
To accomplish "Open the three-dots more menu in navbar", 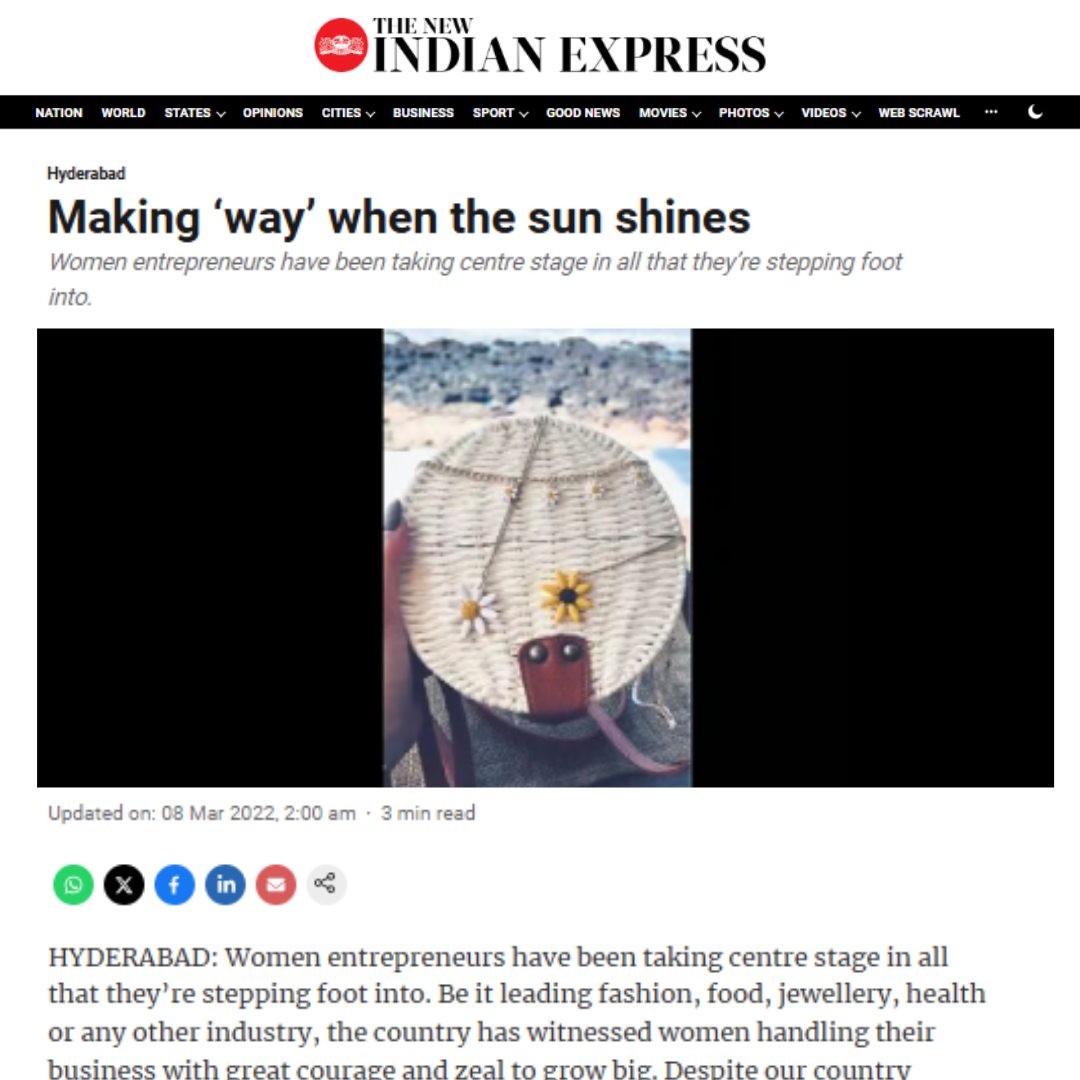I will pyautogui.click(x=991, y=112).
